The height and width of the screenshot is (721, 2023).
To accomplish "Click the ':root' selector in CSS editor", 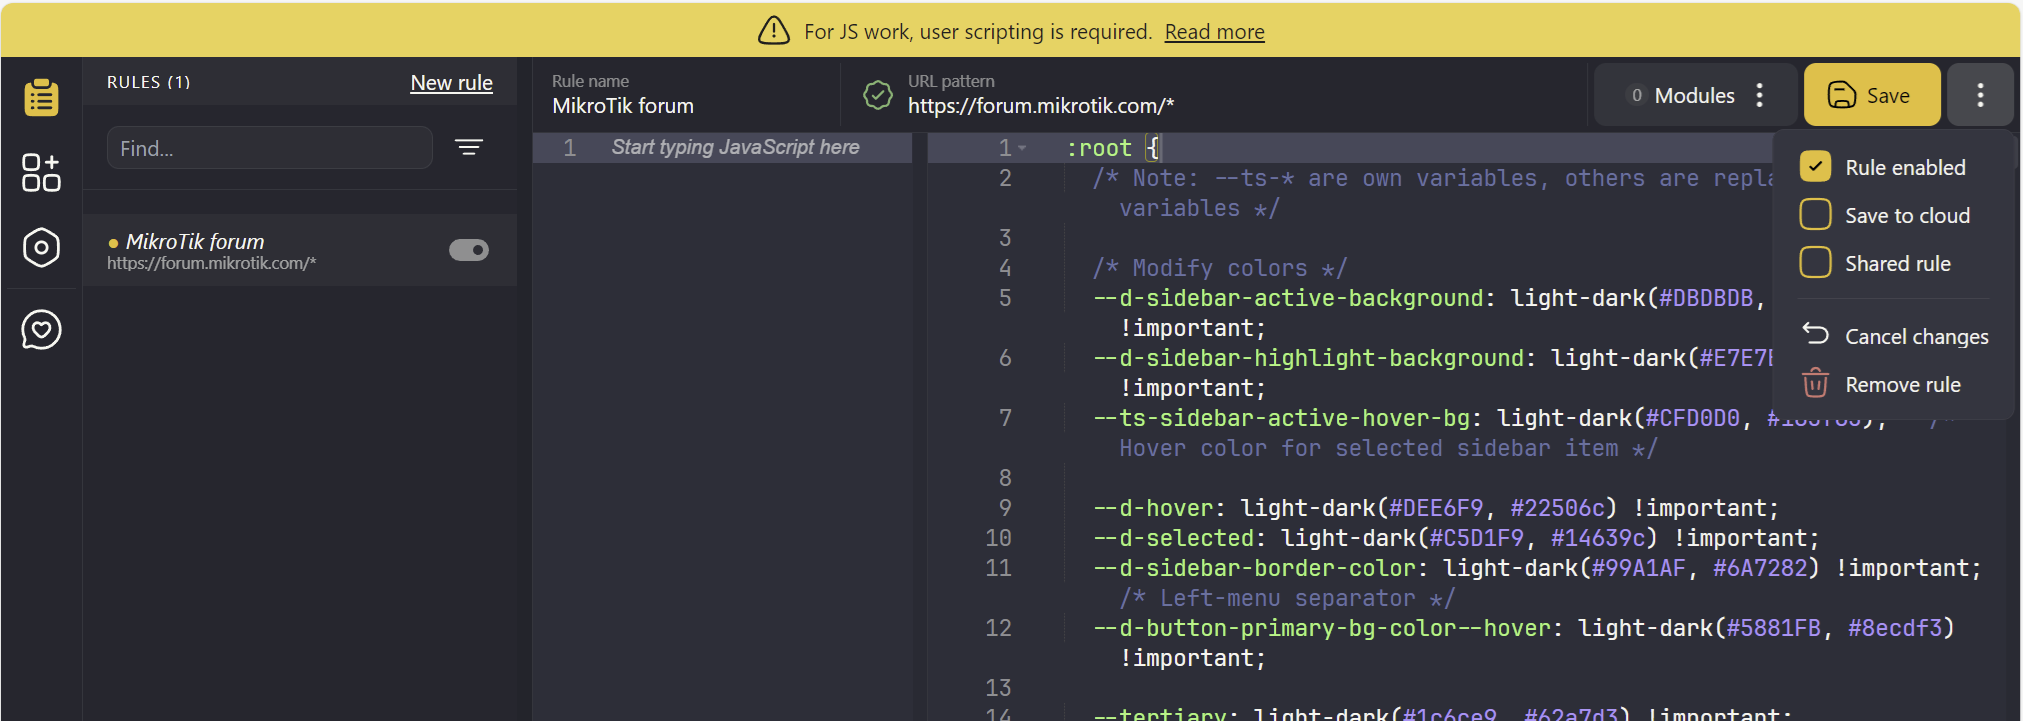I will pyautogui.click(x=1099, y=148).
